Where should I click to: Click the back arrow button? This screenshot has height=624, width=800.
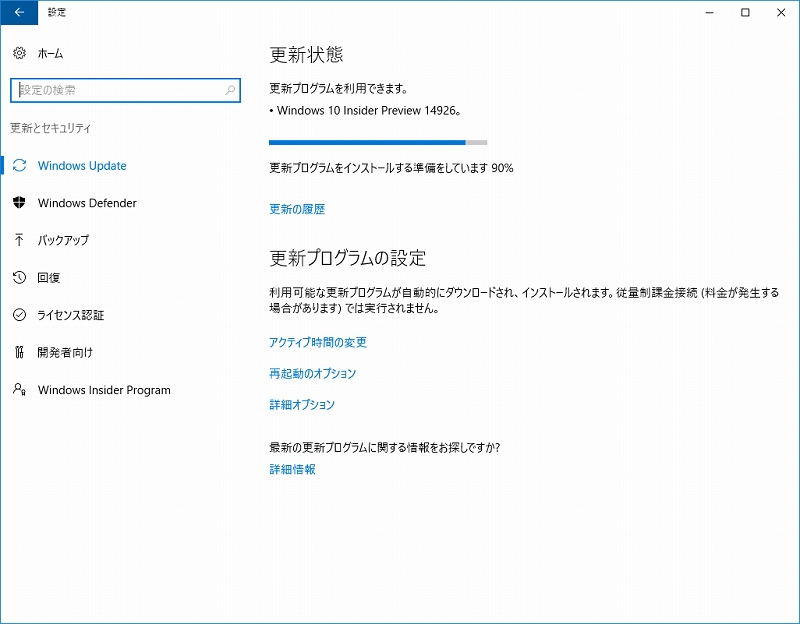tap(19, 12)
